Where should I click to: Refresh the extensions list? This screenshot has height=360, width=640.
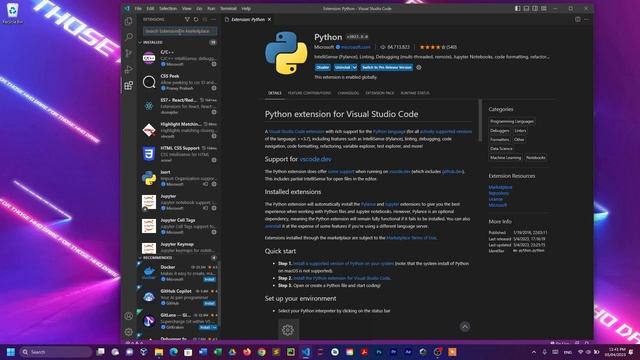196,19
